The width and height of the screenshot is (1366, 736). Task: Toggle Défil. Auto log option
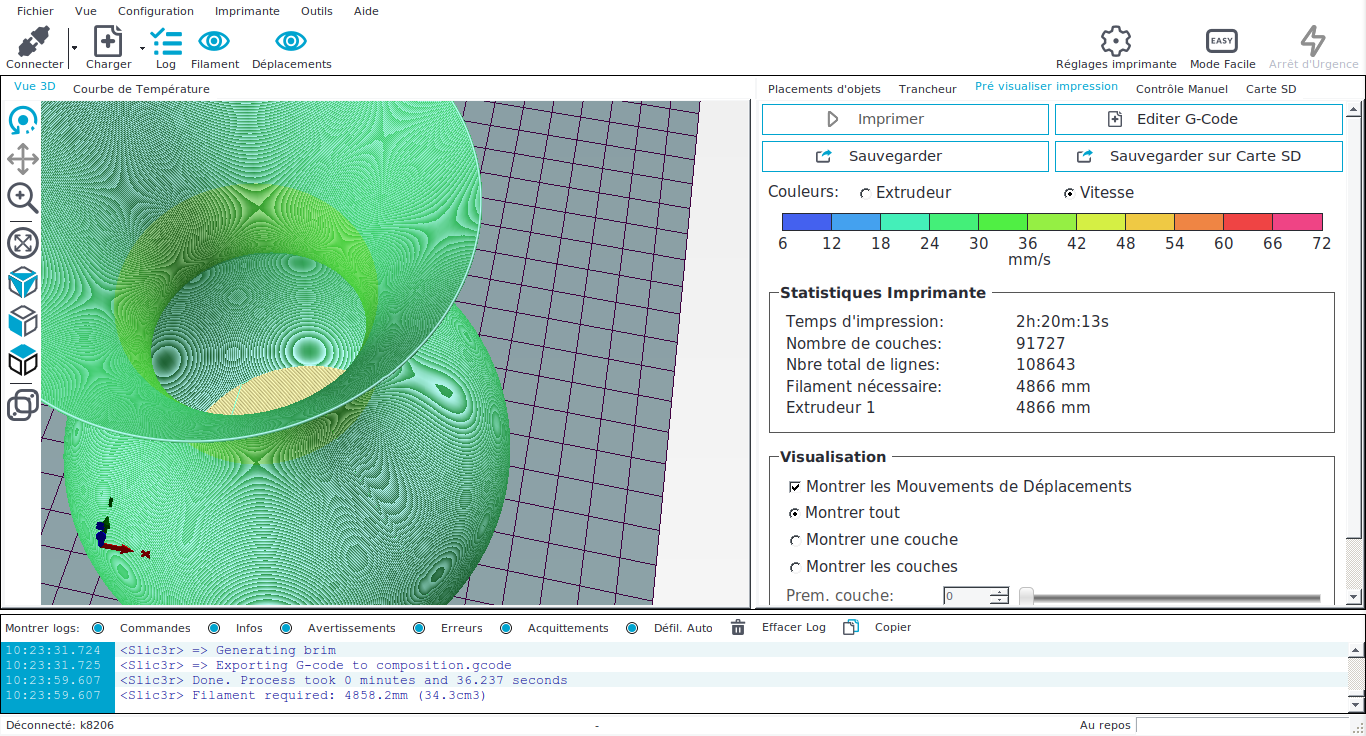[x=632, y=628]
